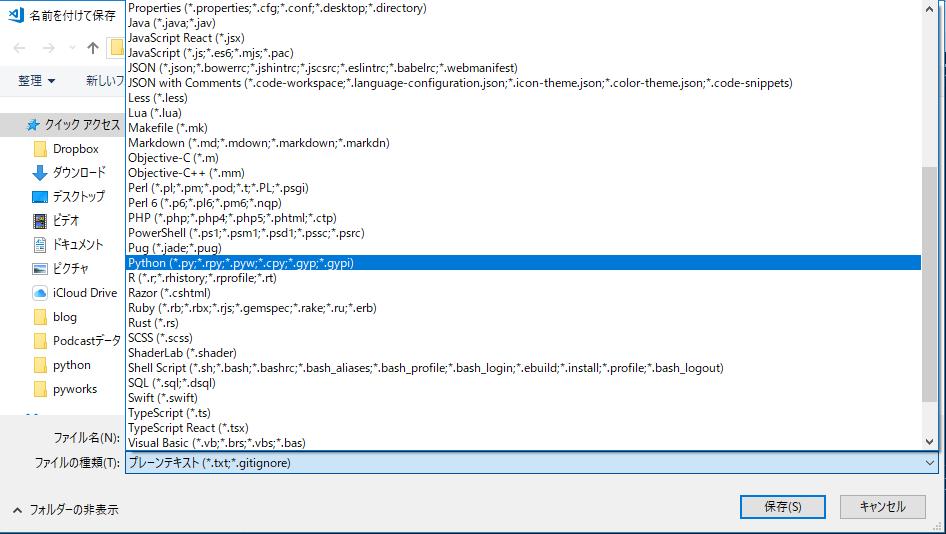Image resolution: width=946 pixels, height=534 pixels.
Task: Click the python folder icon
Action: [x=40, y=366]
